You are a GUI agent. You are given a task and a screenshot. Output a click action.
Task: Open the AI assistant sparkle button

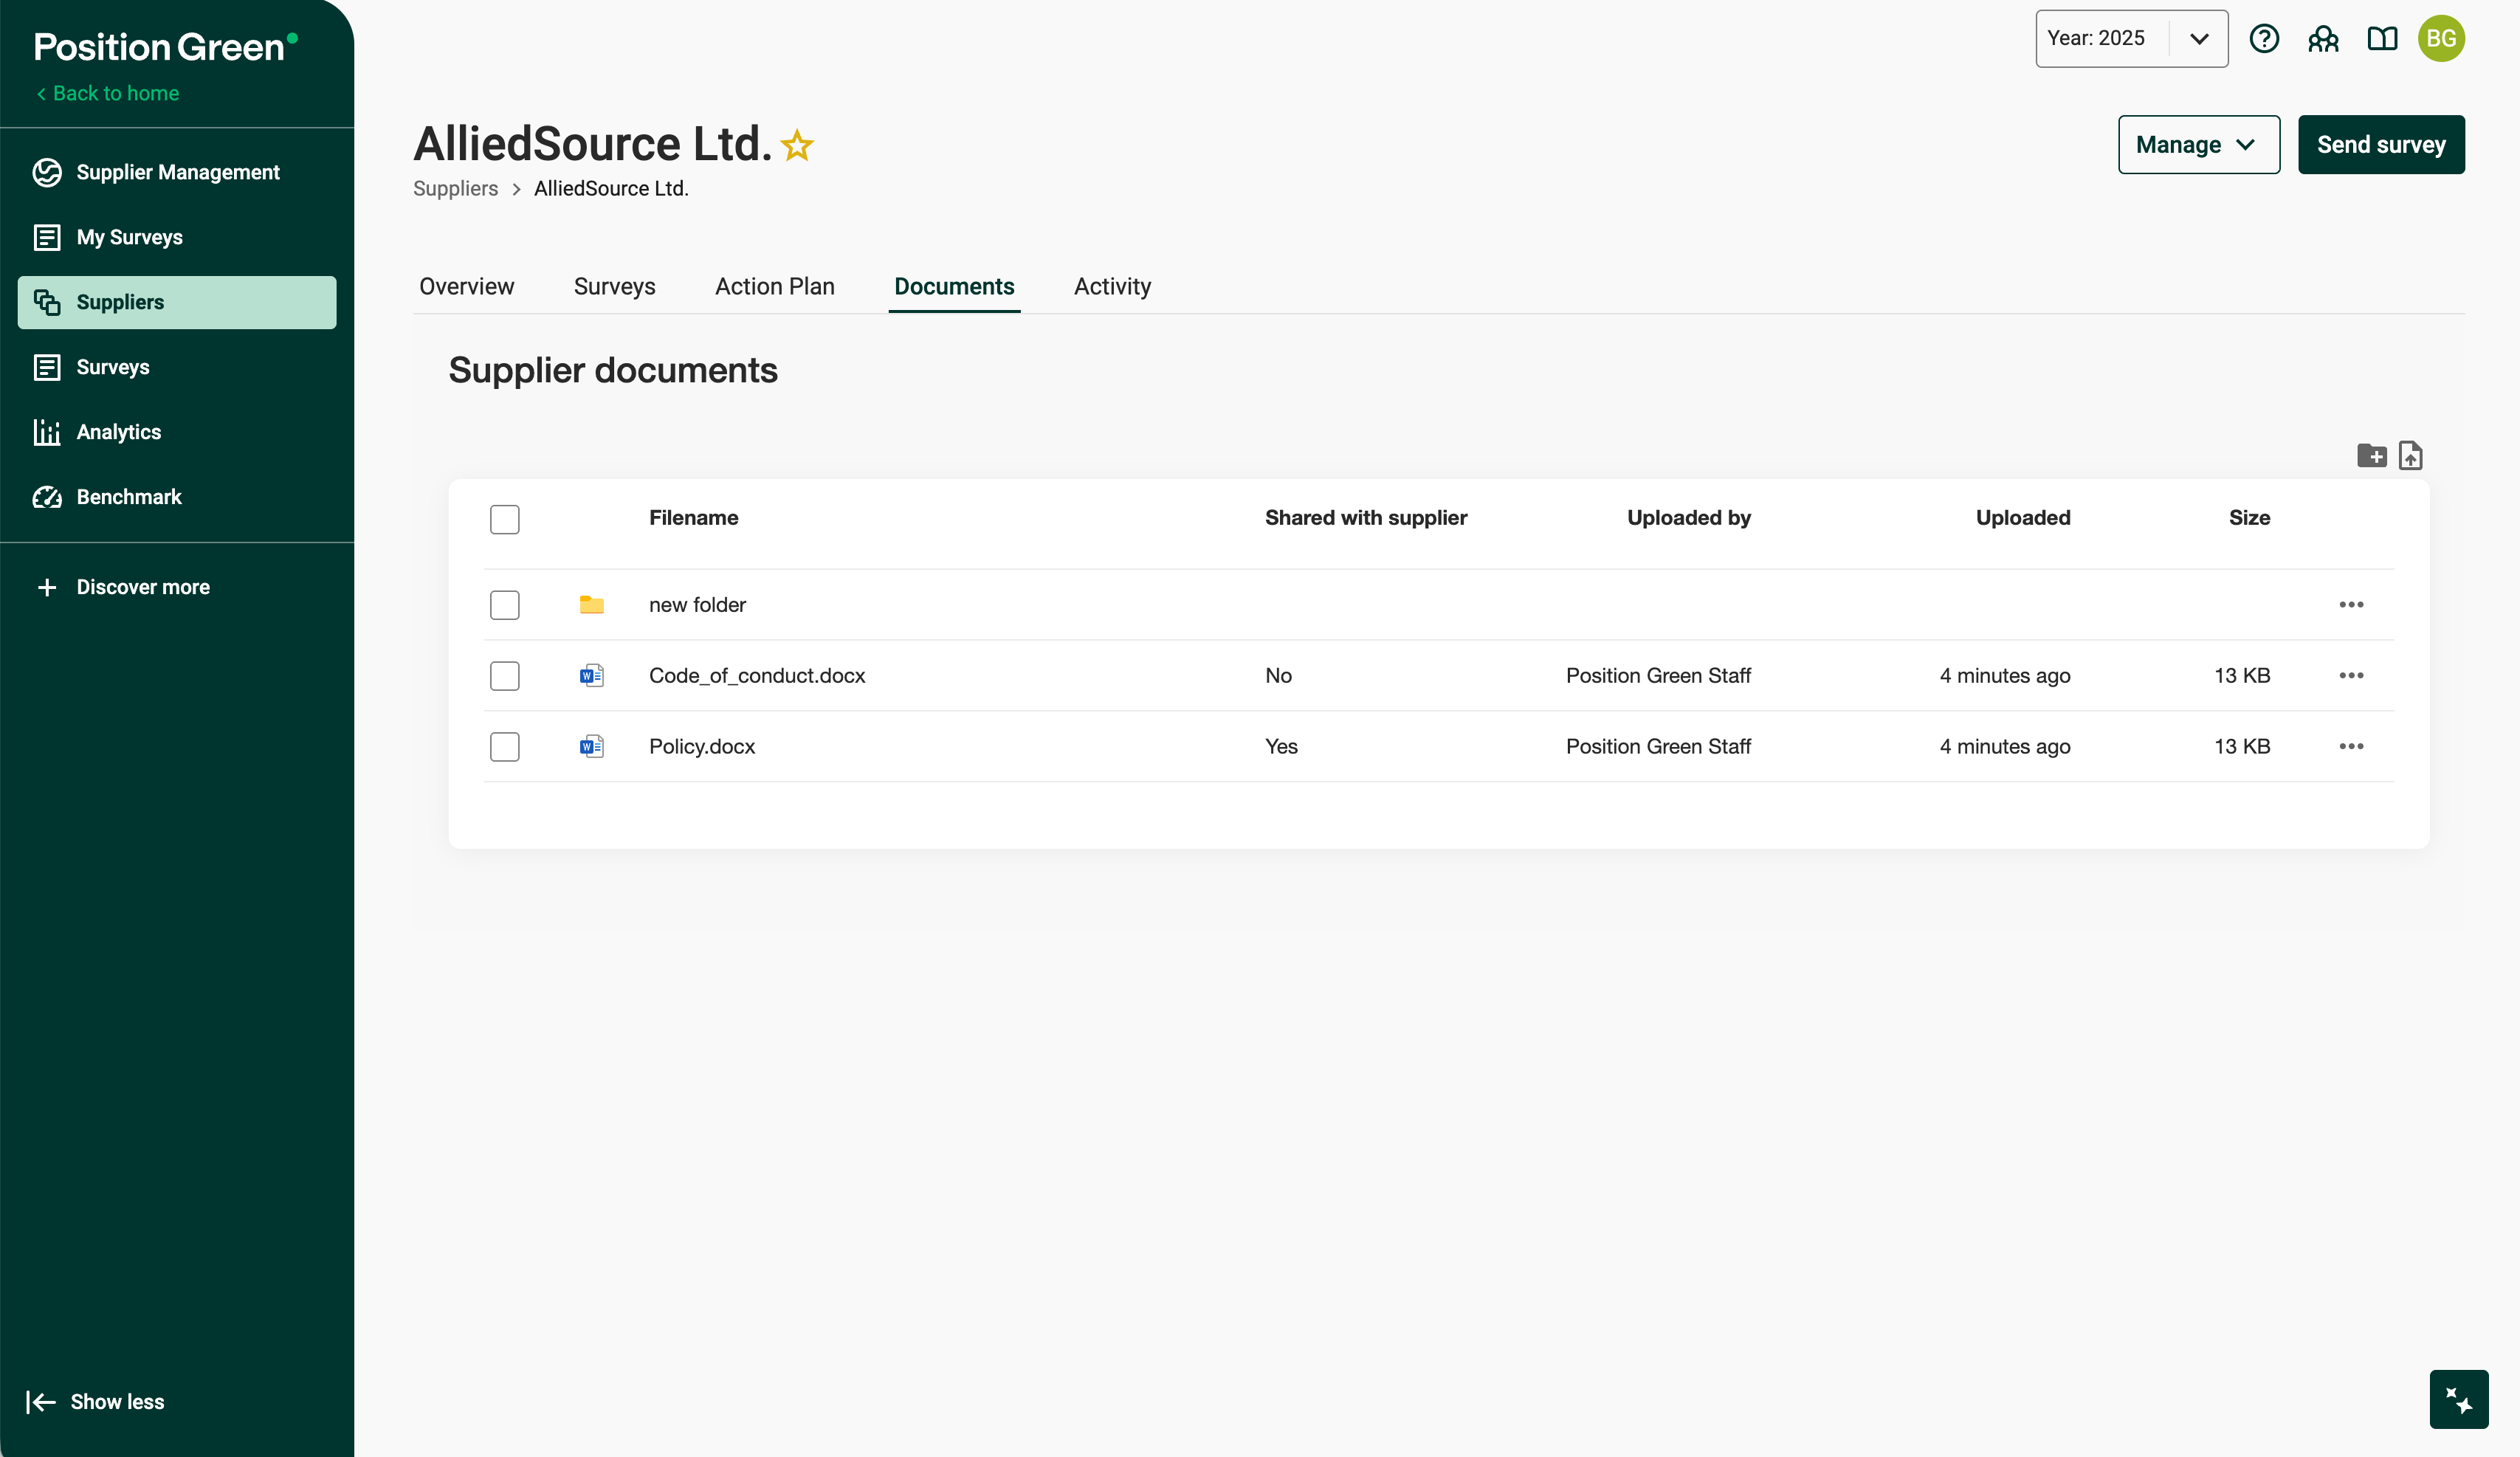(2459, 1399)
